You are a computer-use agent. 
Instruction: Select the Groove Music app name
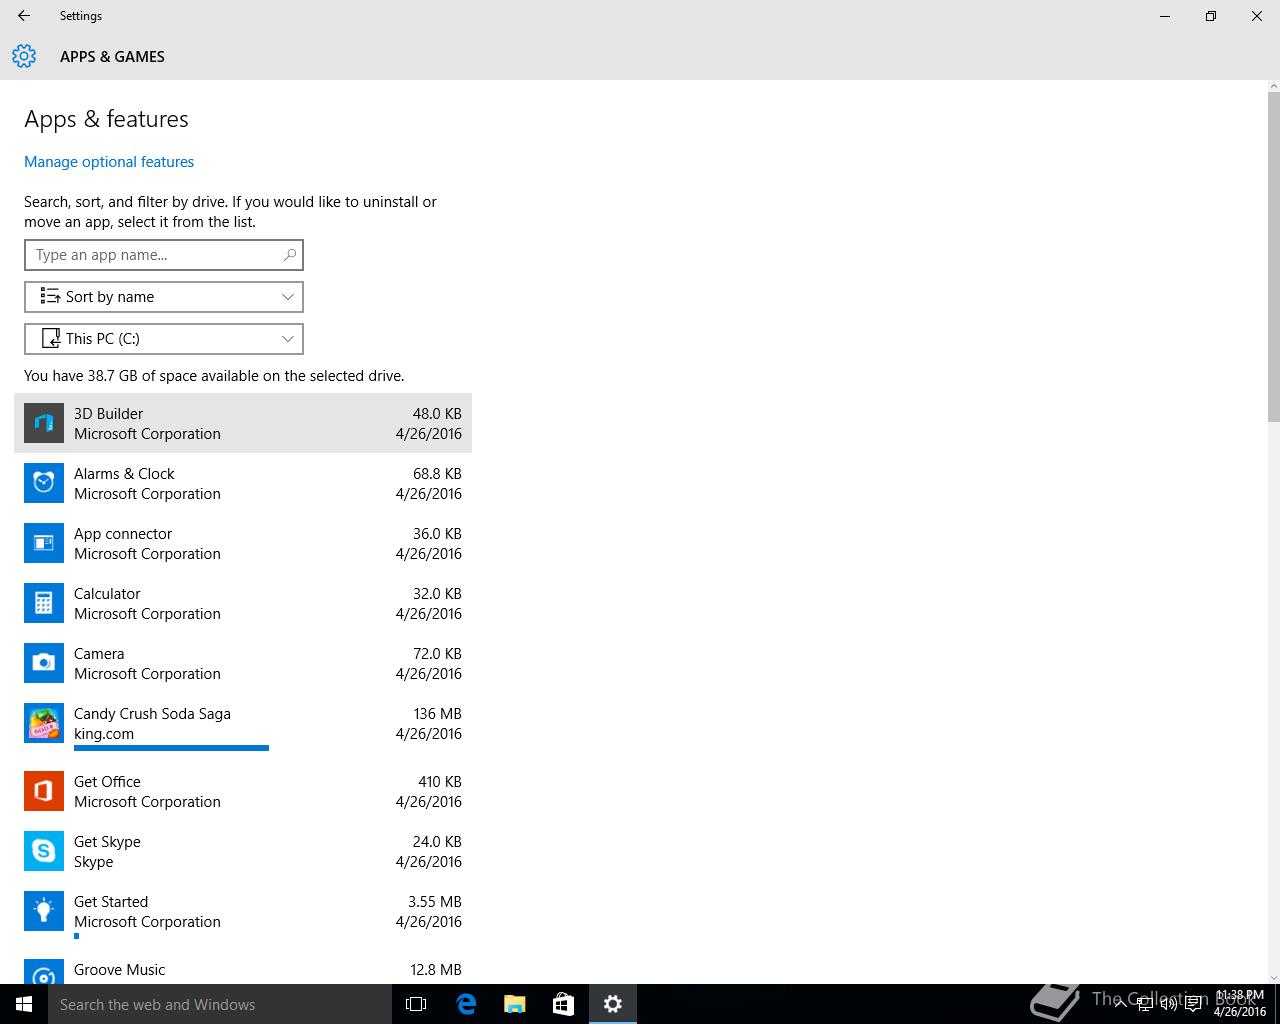(119, 970)
